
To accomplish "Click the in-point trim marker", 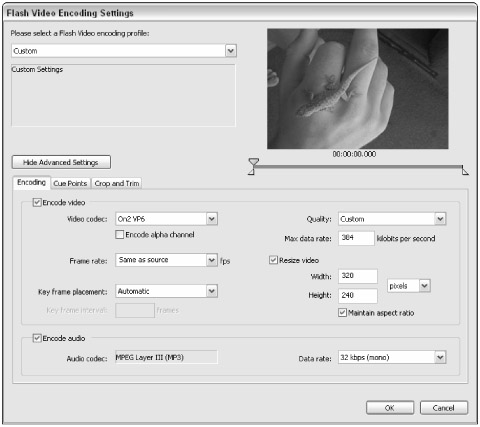I will click(251, 171).
